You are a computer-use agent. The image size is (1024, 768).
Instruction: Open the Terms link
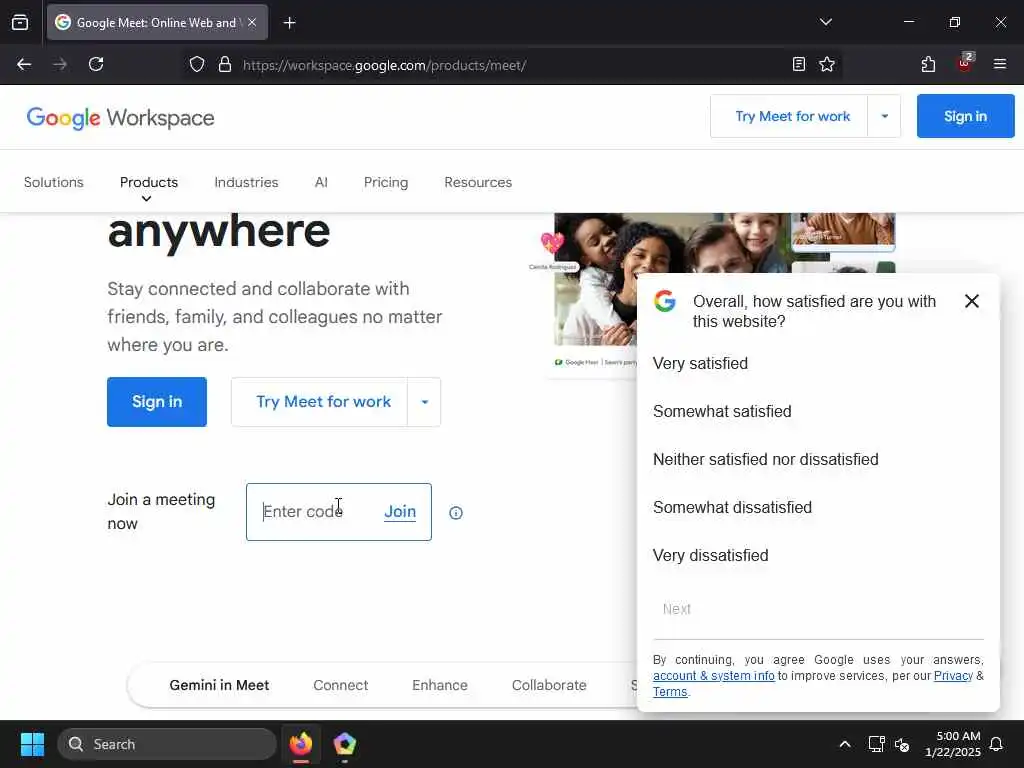(x=670, y=692)
